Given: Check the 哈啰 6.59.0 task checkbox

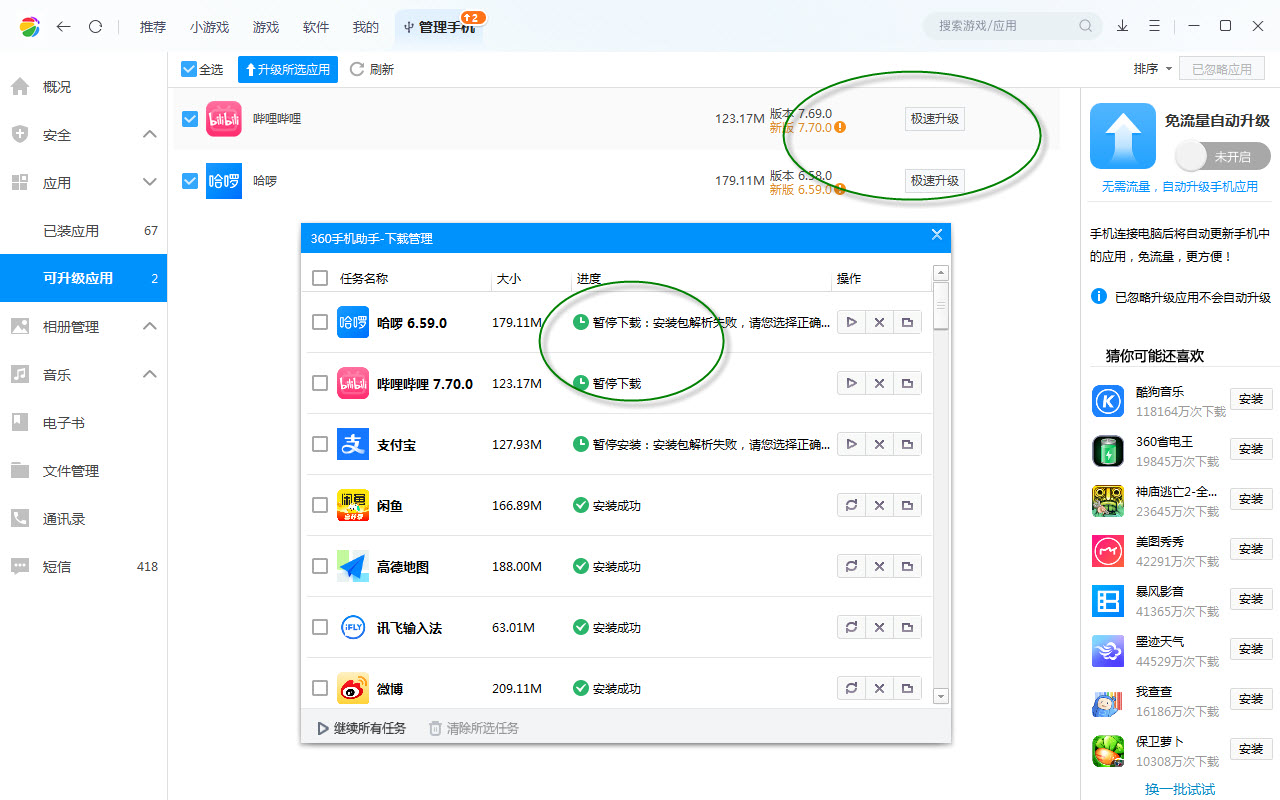Looking at the screenshot, I should tap(320, 322).
